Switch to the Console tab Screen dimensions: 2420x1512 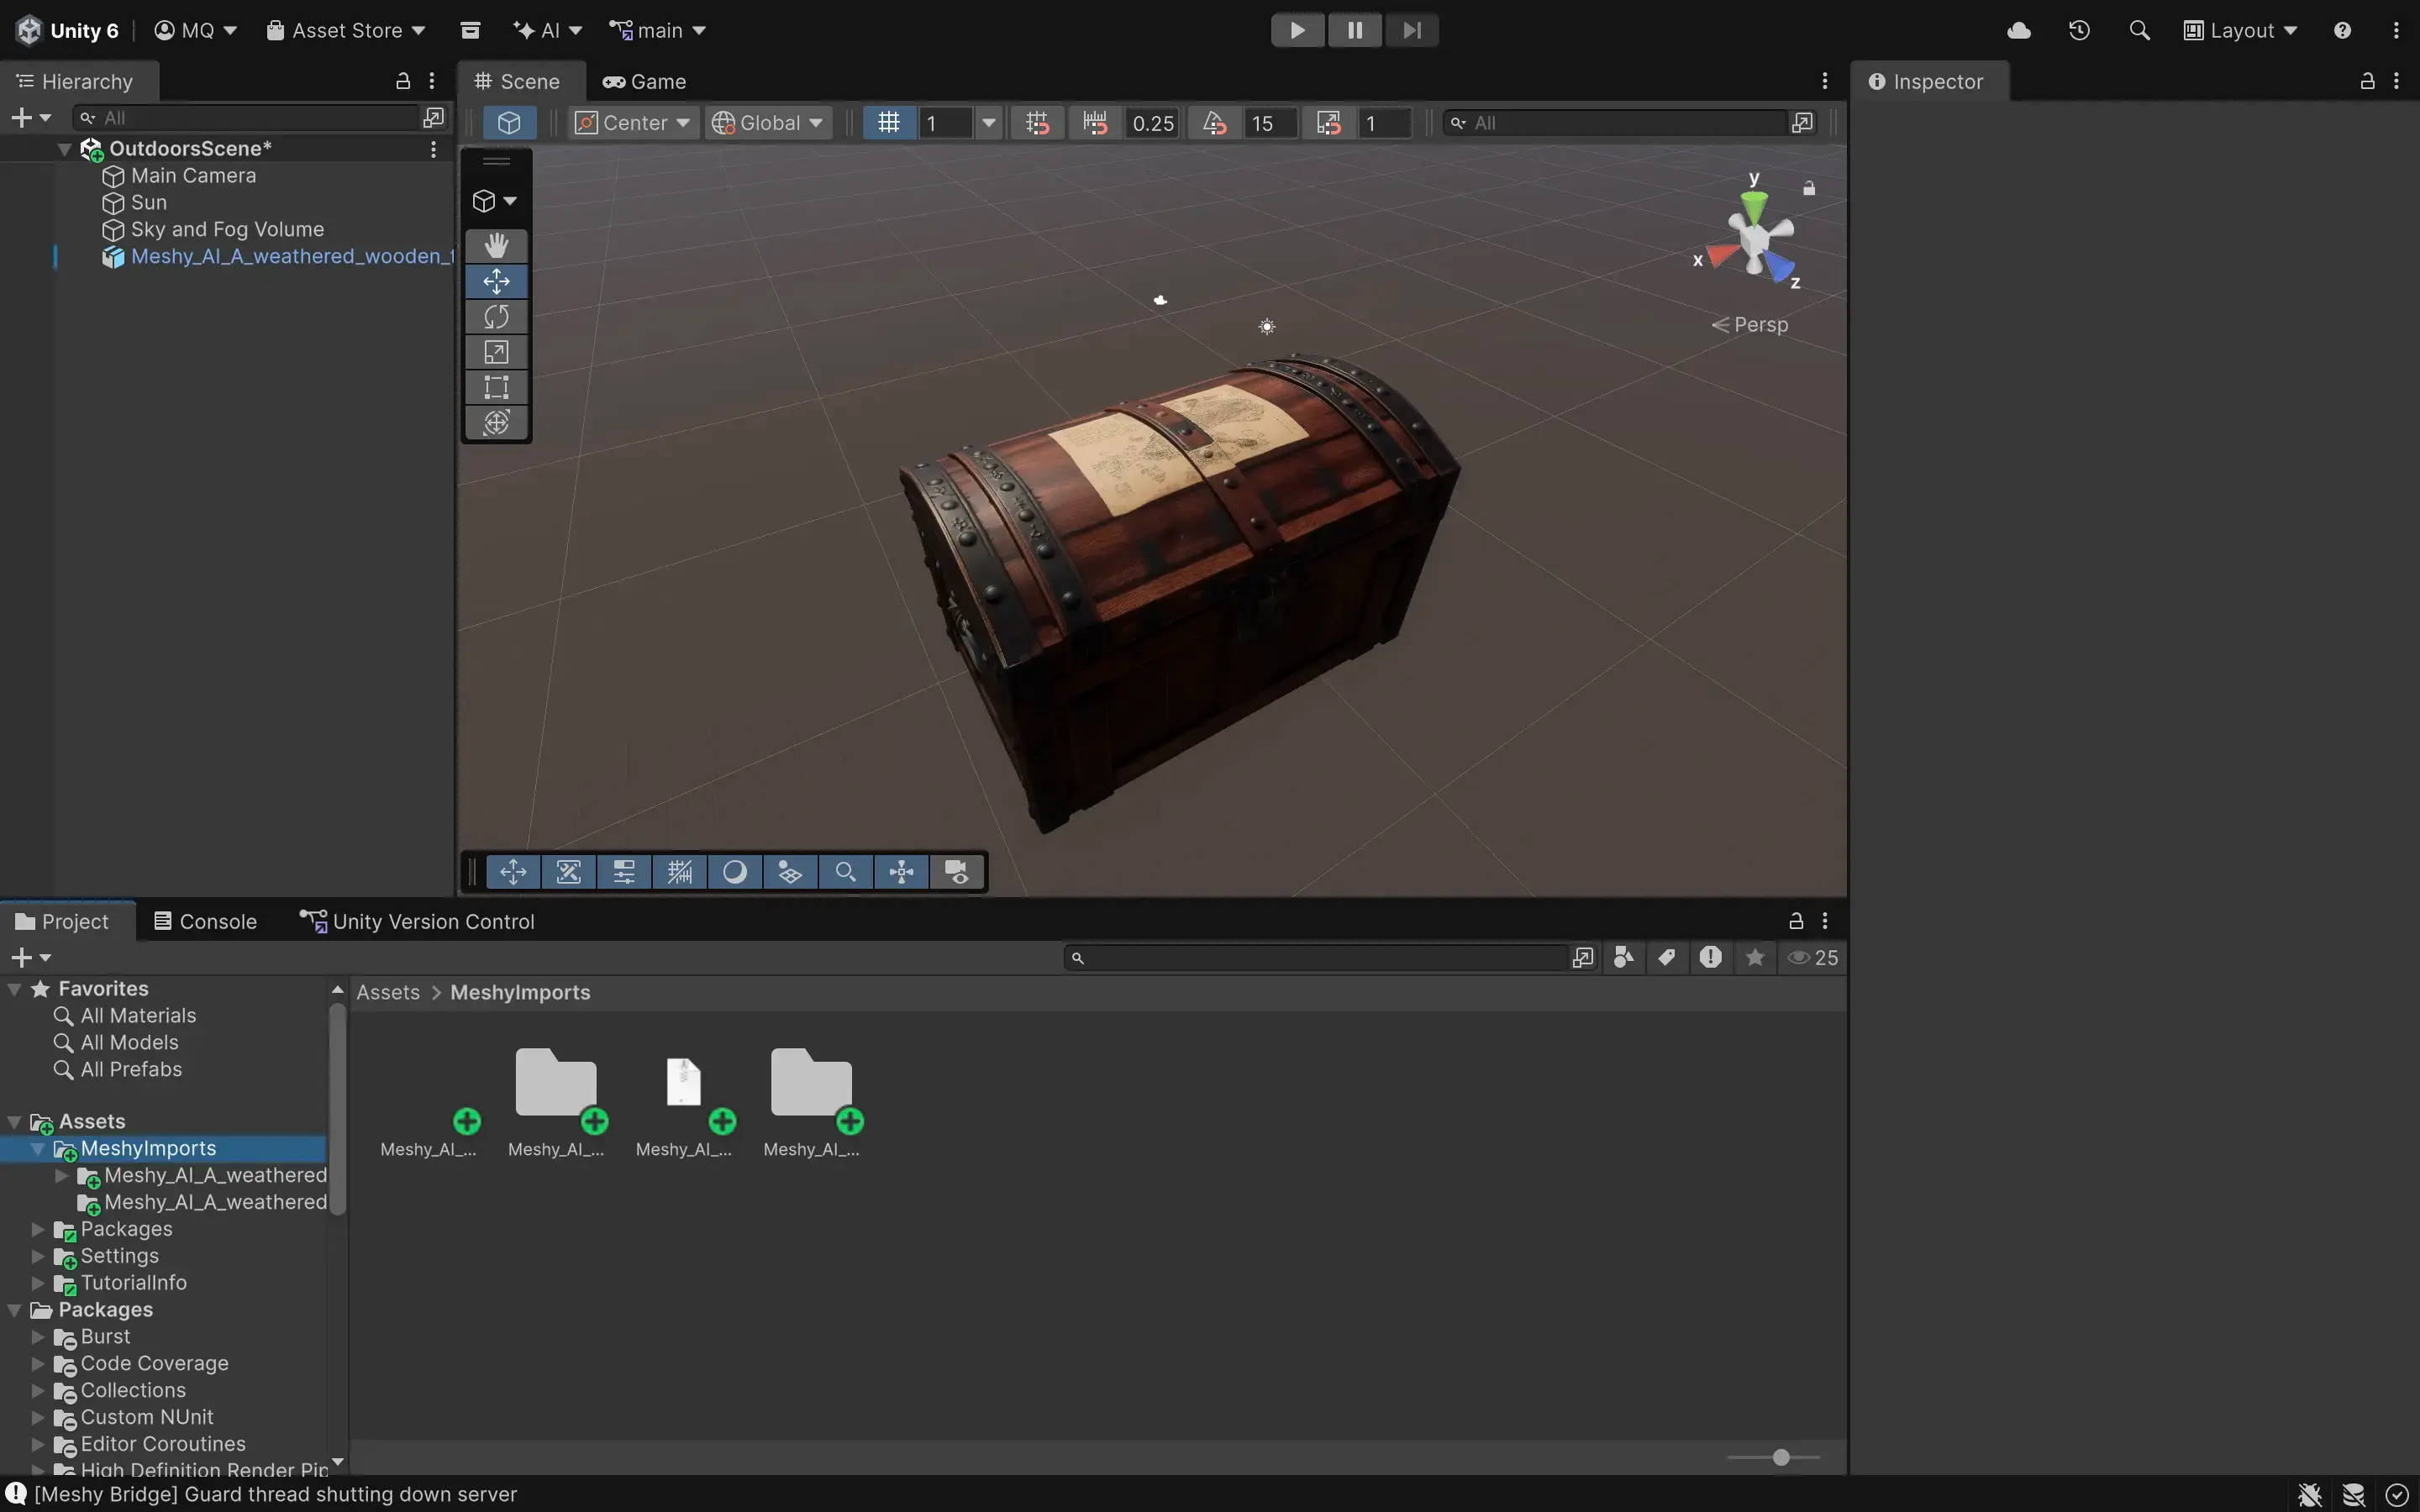205,921
